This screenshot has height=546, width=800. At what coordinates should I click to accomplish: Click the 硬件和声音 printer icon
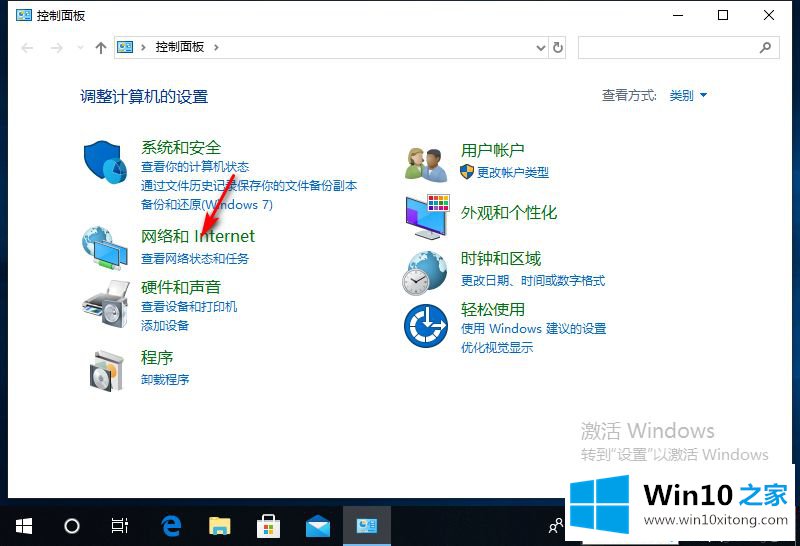click(x=105, y=304)
